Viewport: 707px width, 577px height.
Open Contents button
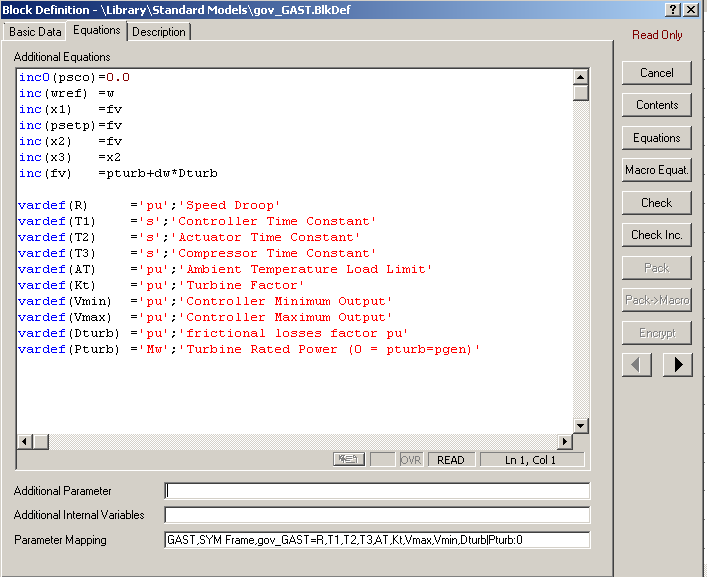point(656,105)
